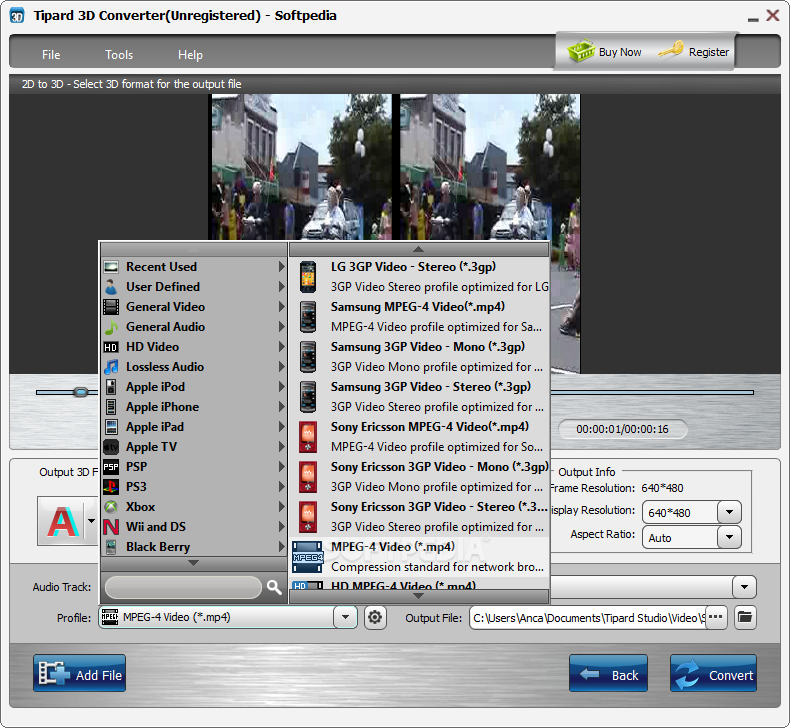The image size is (790, 728).
Task: Click the playback seek slider handle
Action: point(81,392)
